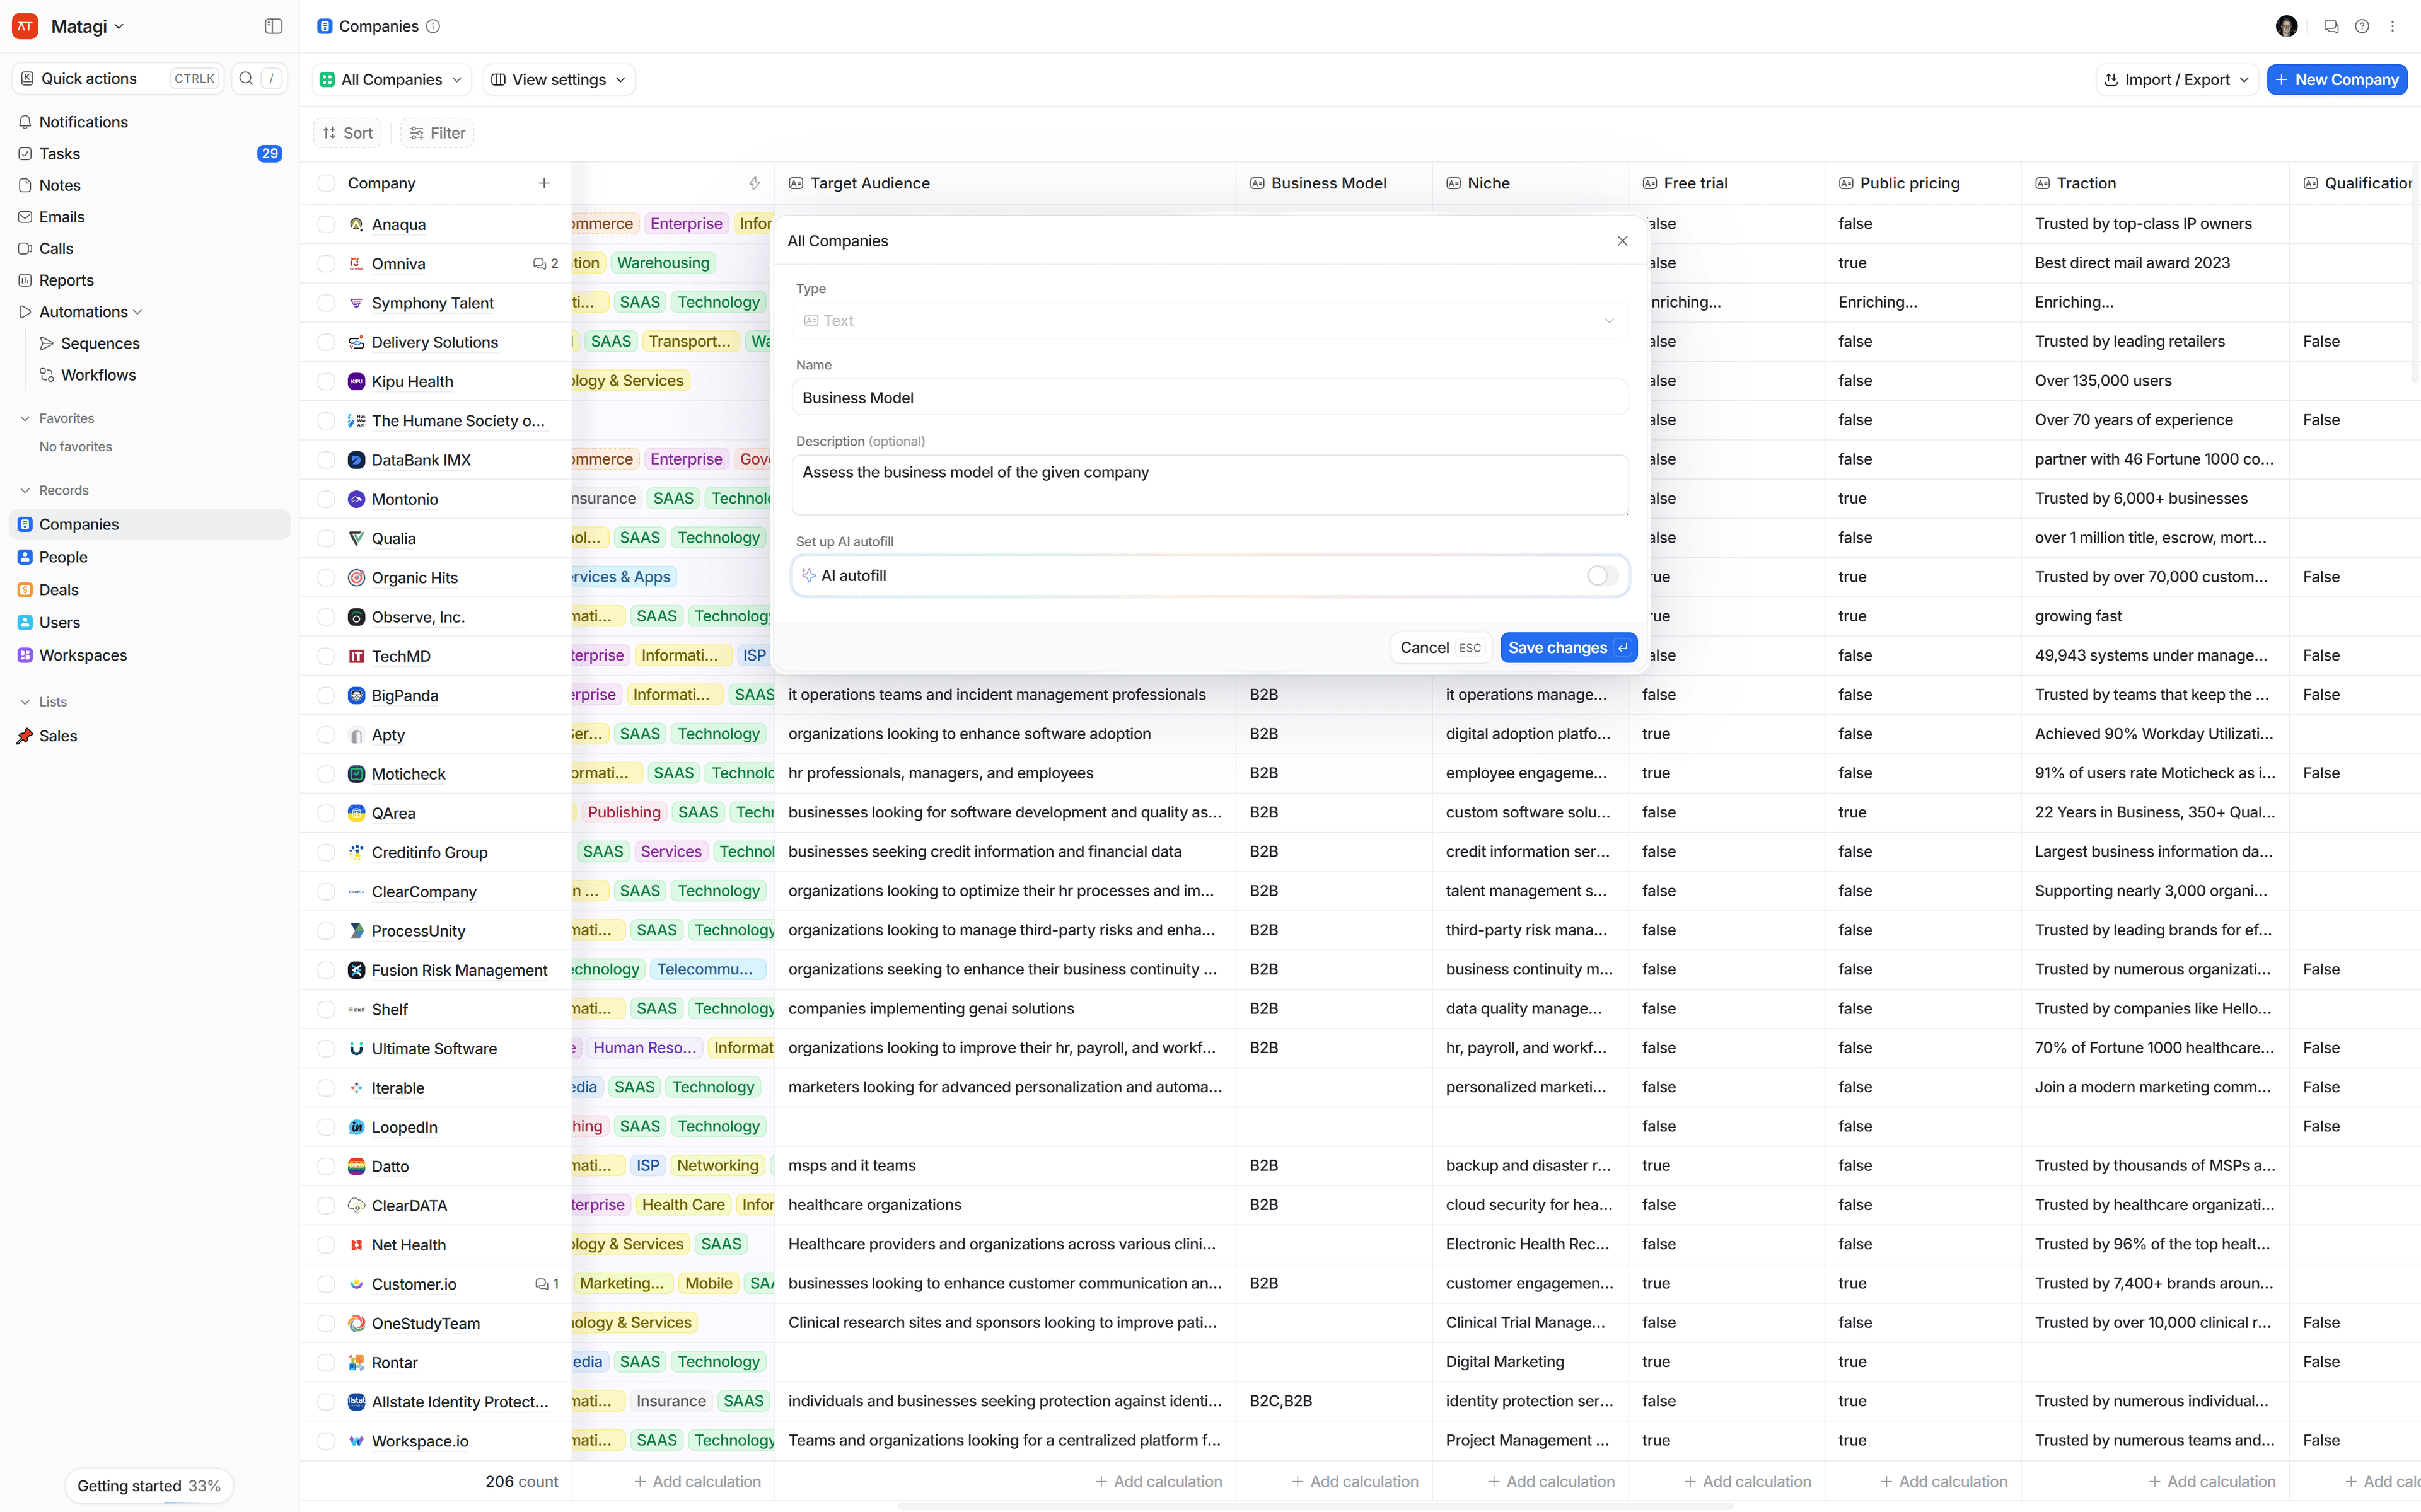
Task: Click the plus icon in Company column header
Action: (544, 183)
